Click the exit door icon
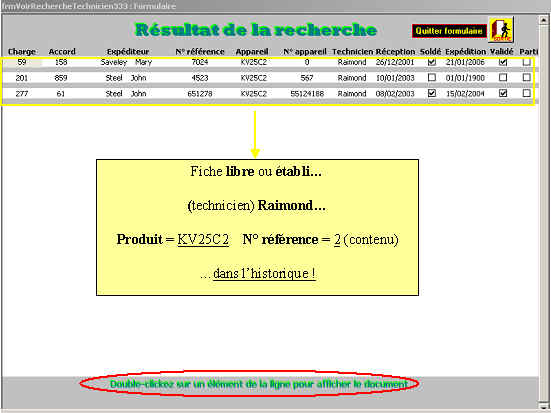 pos(501,30)
